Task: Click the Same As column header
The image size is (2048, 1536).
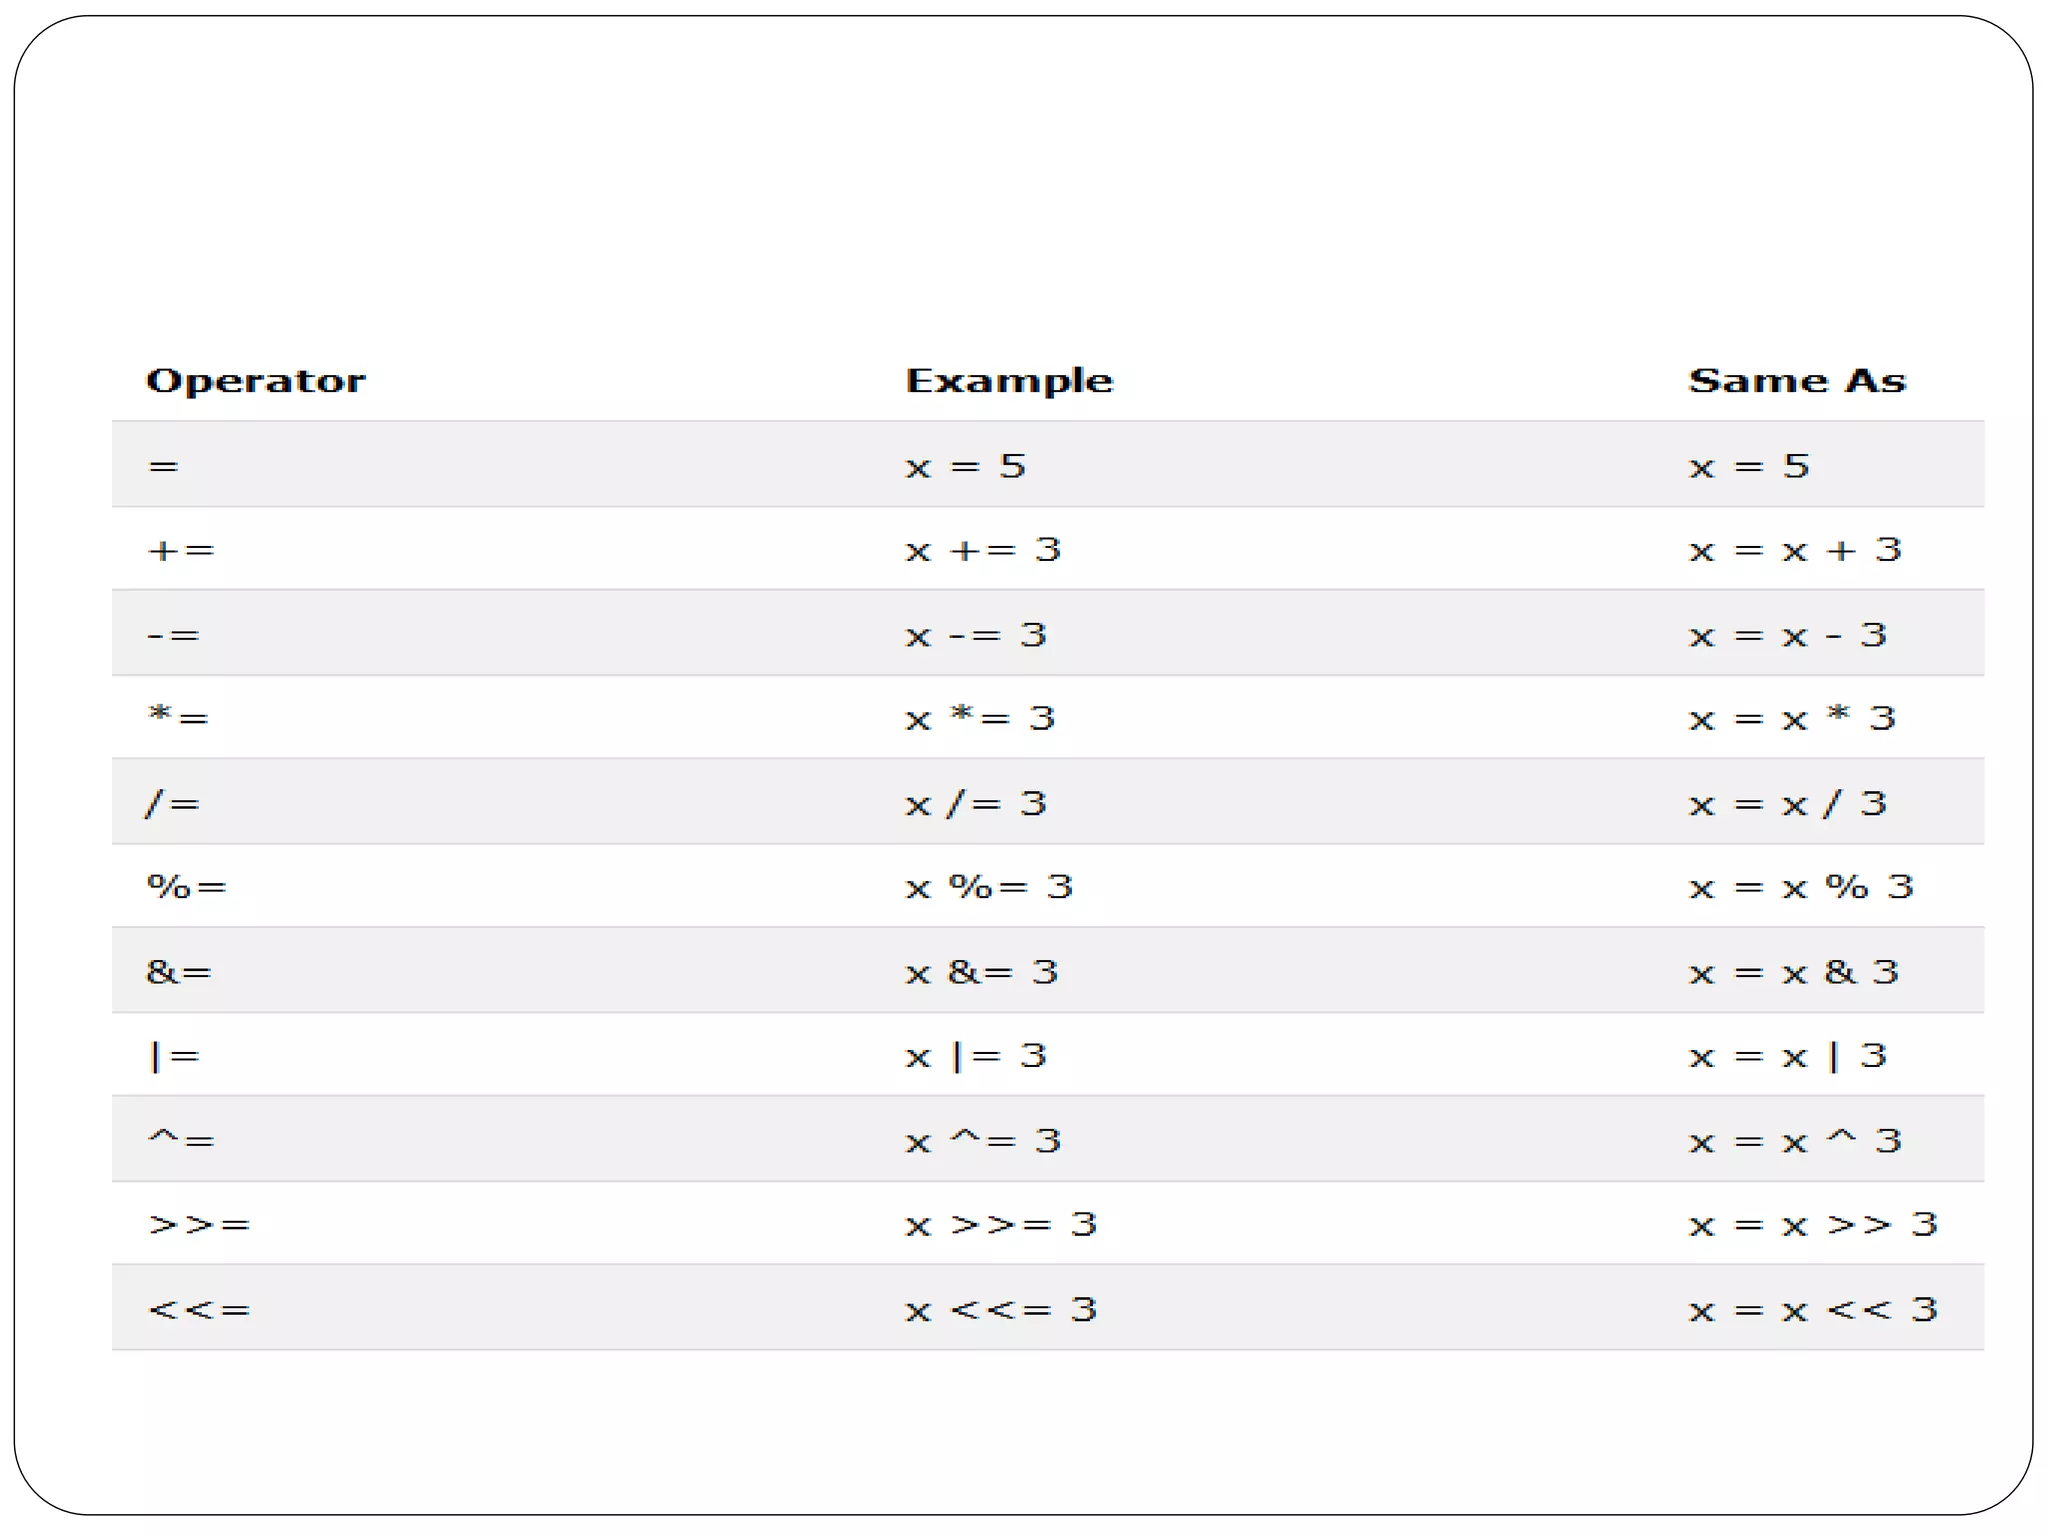Action: [x=1797, y=381]
